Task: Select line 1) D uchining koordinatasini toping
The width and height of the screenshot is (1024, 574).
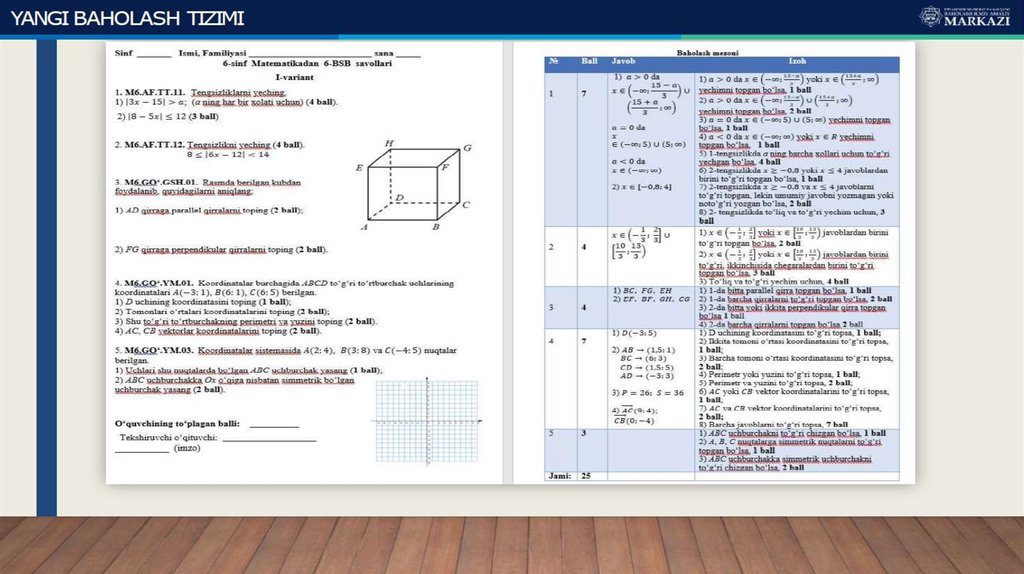Action: click(x=203, y=302)
